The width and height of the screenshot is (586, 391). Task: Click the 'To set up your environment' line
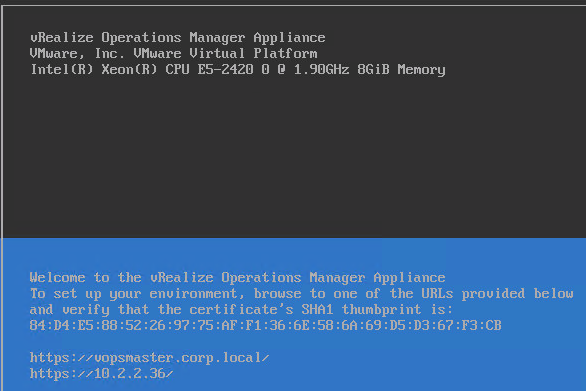coord(301,294)
